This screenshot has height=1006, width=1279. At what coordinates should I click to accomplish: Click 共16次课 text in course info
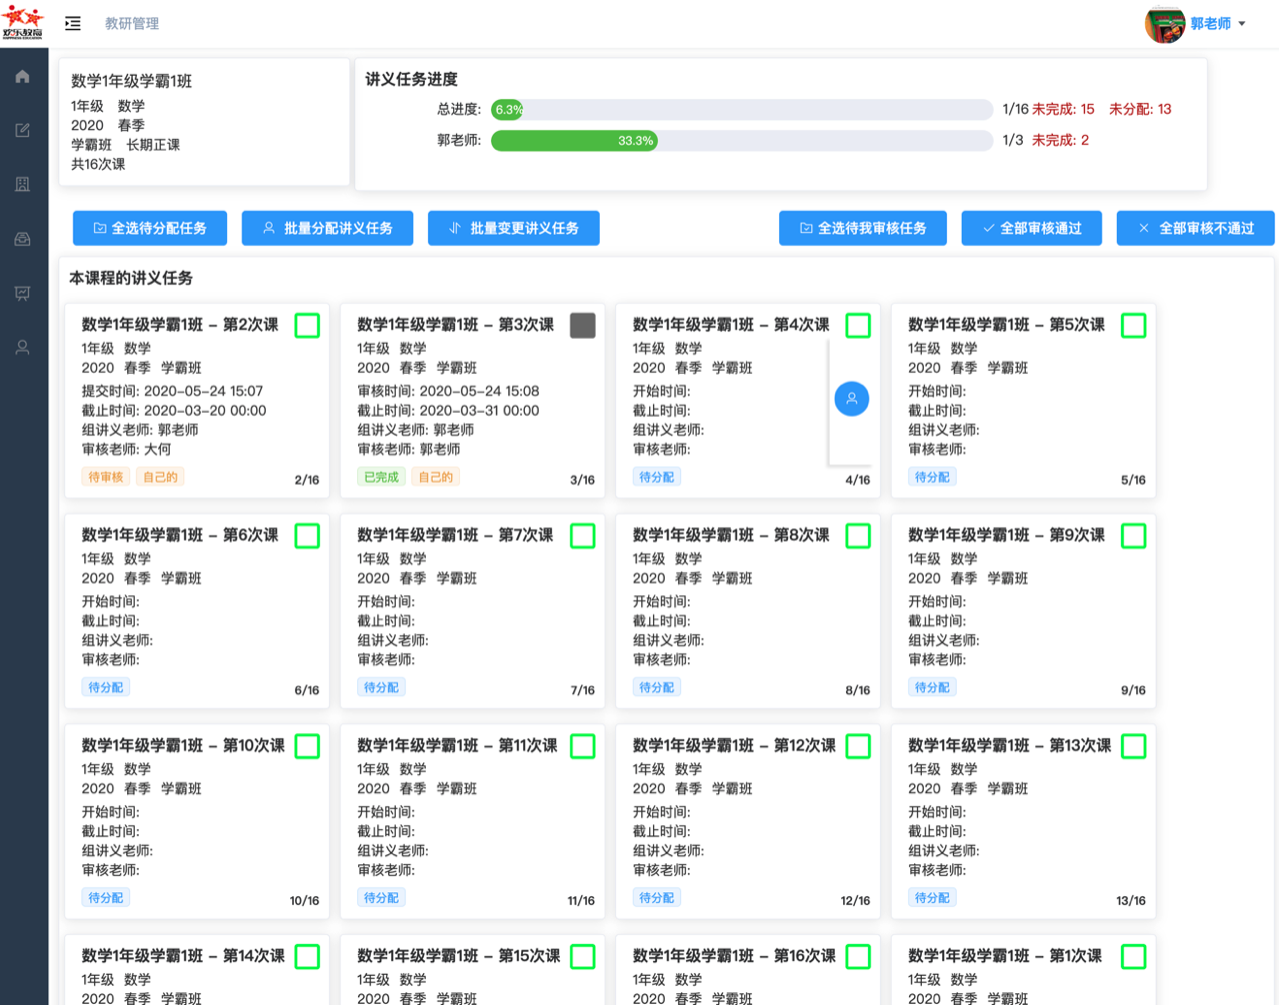[98, 164]
